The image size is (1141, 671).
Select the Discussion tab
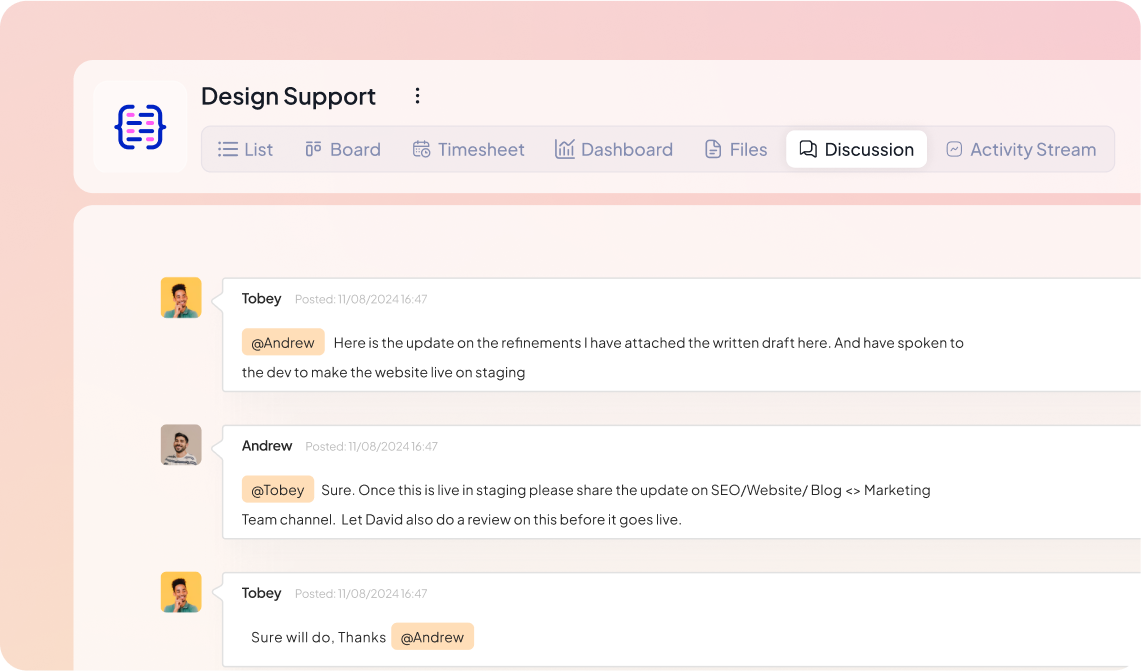(x=856, y=149)
